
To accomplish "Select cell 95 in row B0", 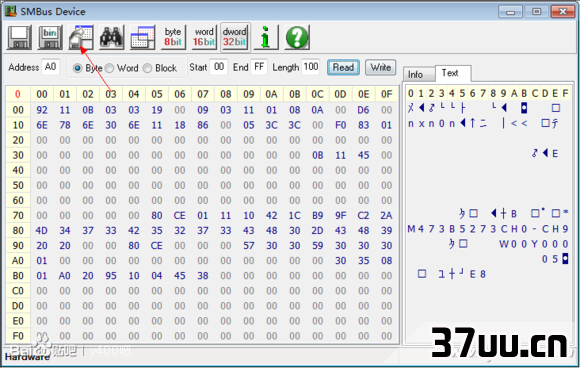I will pyautogui.click(x=111, y=276).
